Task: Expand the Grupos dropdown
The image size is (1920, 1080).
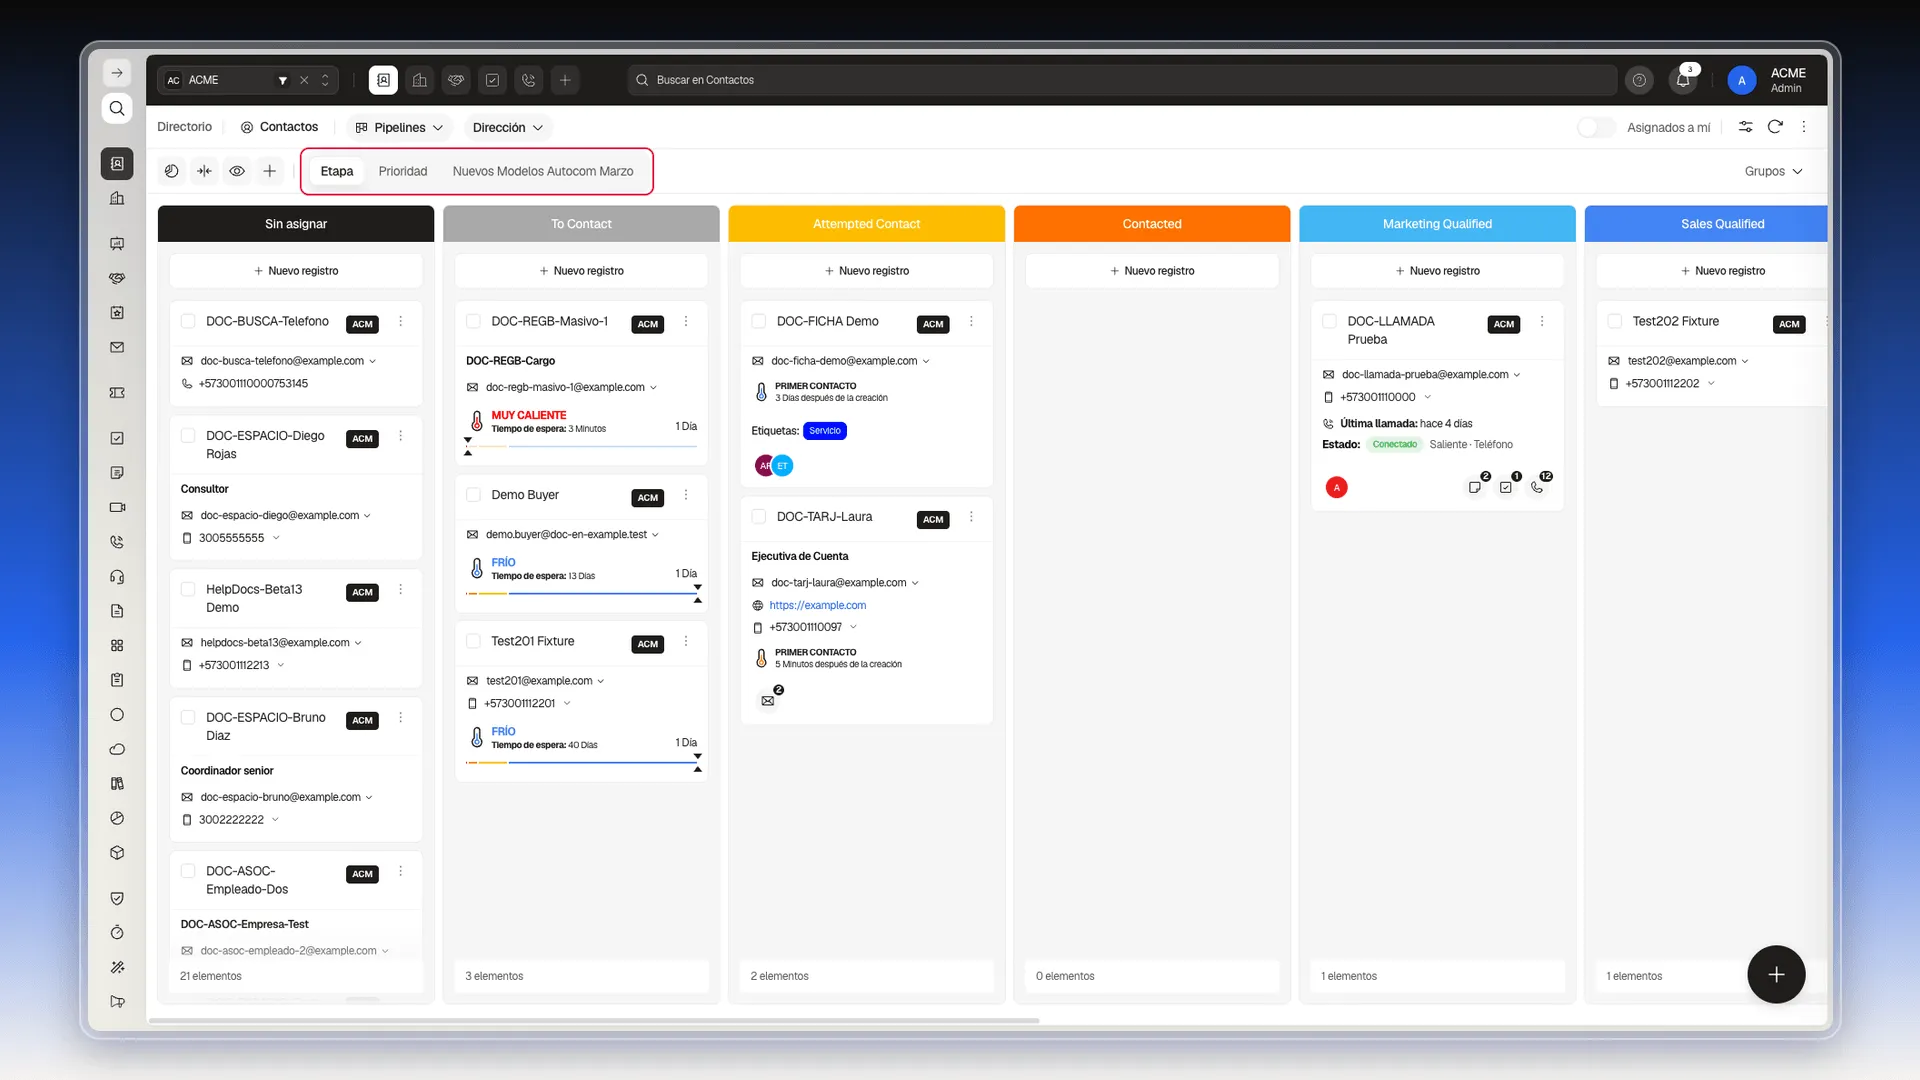Action: (x=1774, y=171)
